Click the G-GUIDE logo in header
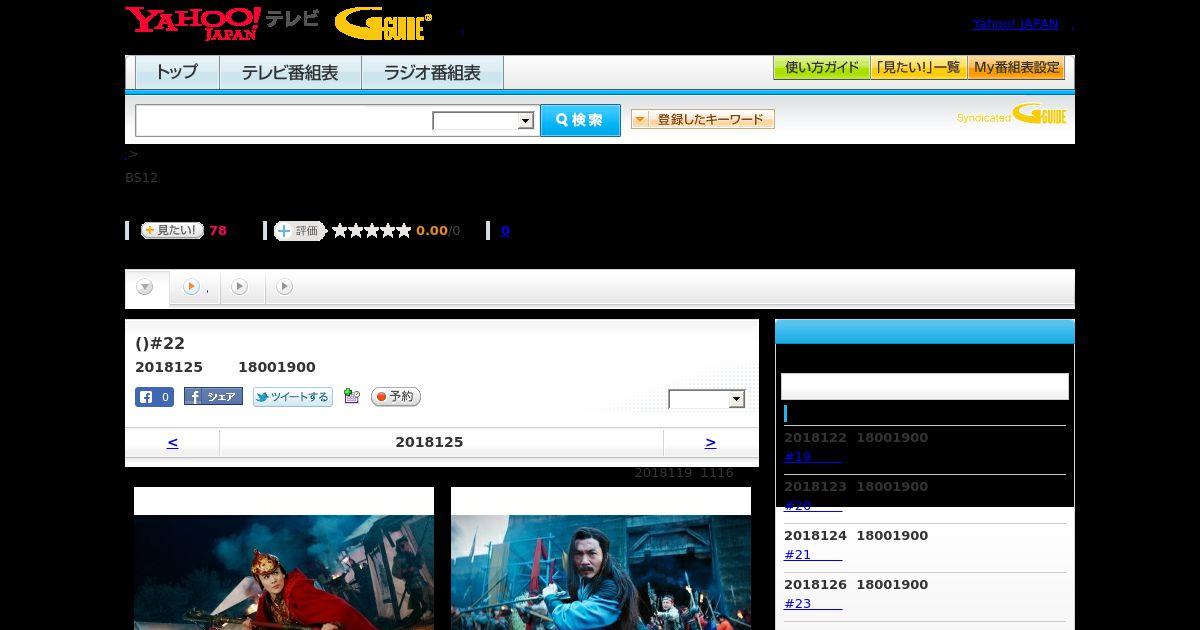The image size is (1200, 630). tap(383, 24)
